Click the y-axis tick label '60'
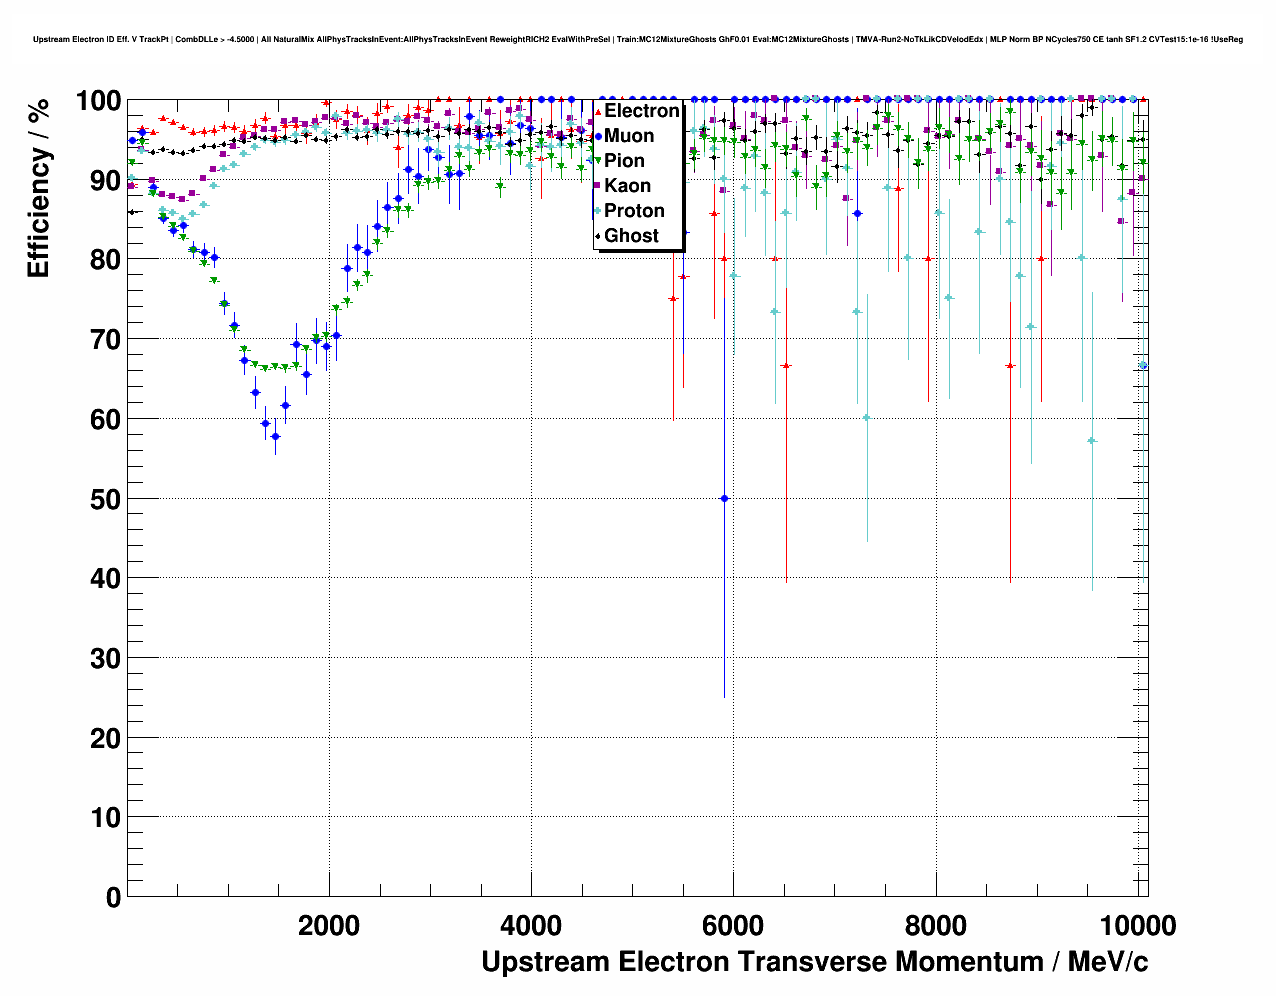Screen dimensions: 1276x996 [x=106, y=420]
